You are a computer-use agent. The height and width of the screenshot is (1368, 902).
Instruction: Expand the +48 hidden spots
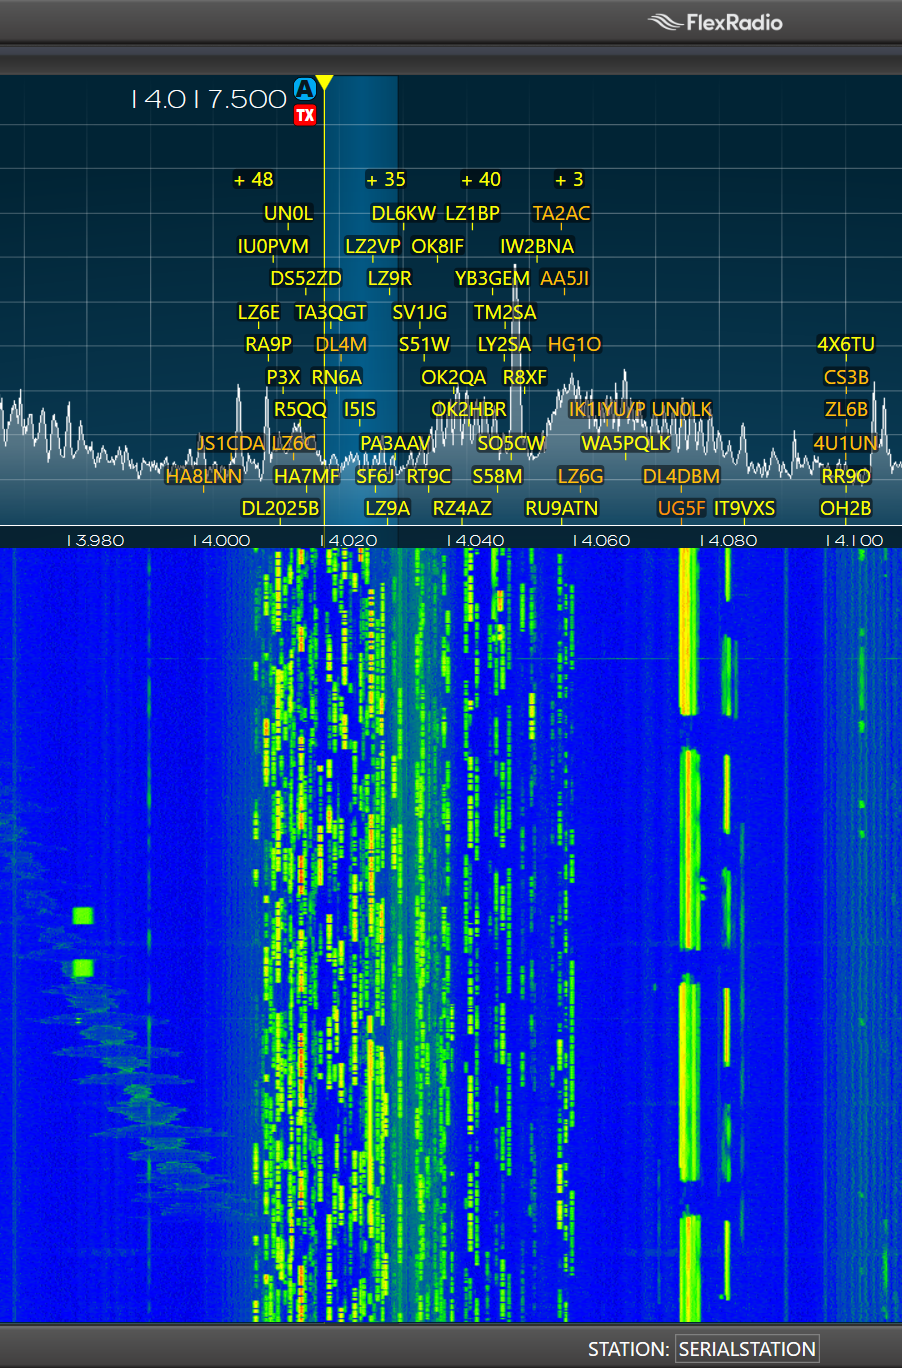click(x=253, y=180)
